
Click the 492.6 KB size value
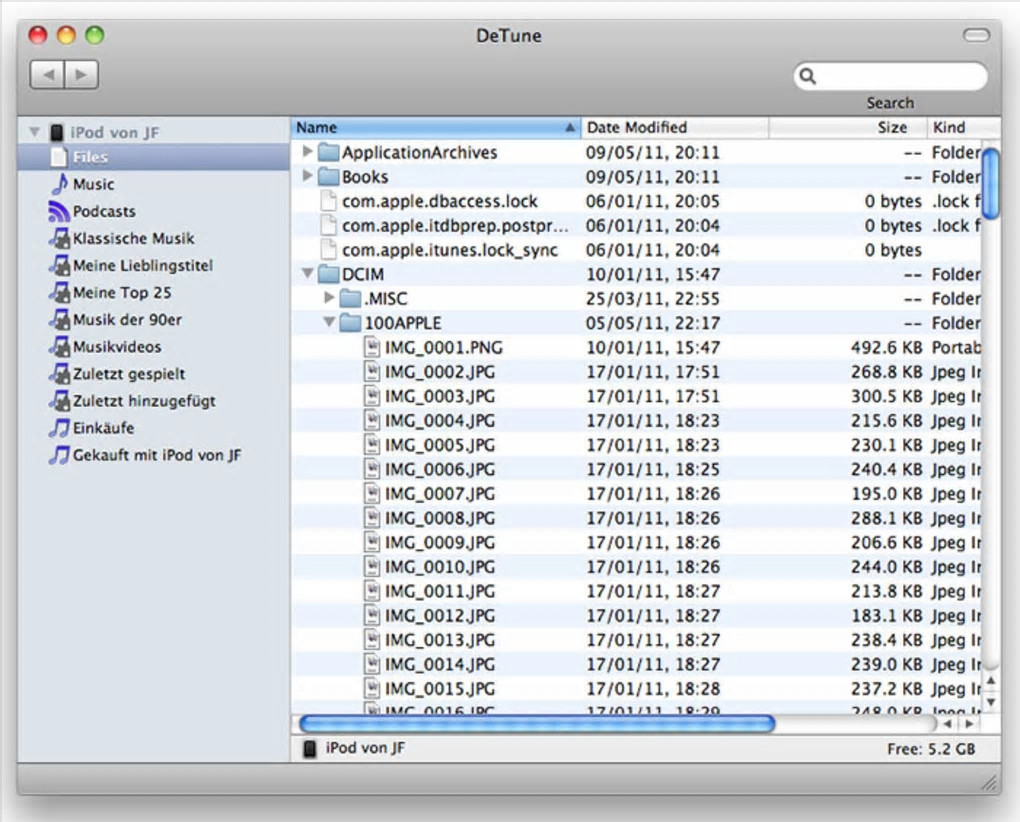pyautogui.click(x=887, y=347)
